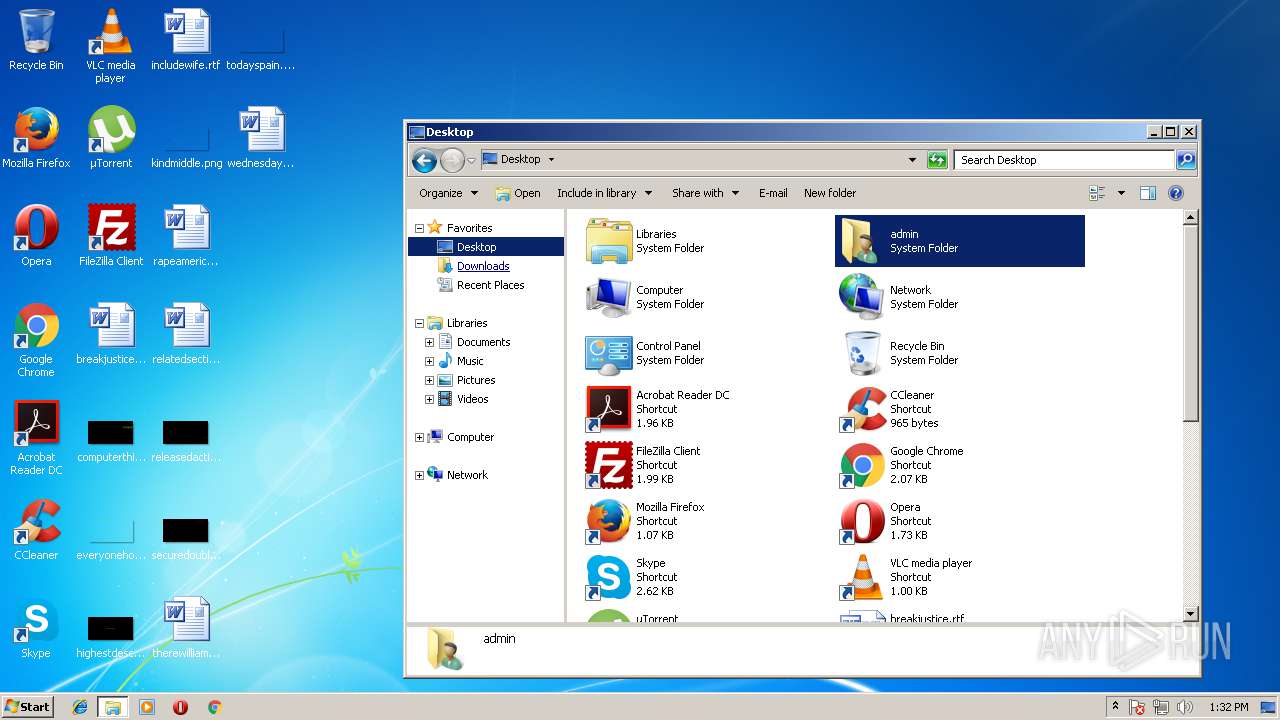The width and height of the screenshot is (1280, 720).
Task: Launch Mozilla Firefox desktop shortcut
Action: [36, 138]
